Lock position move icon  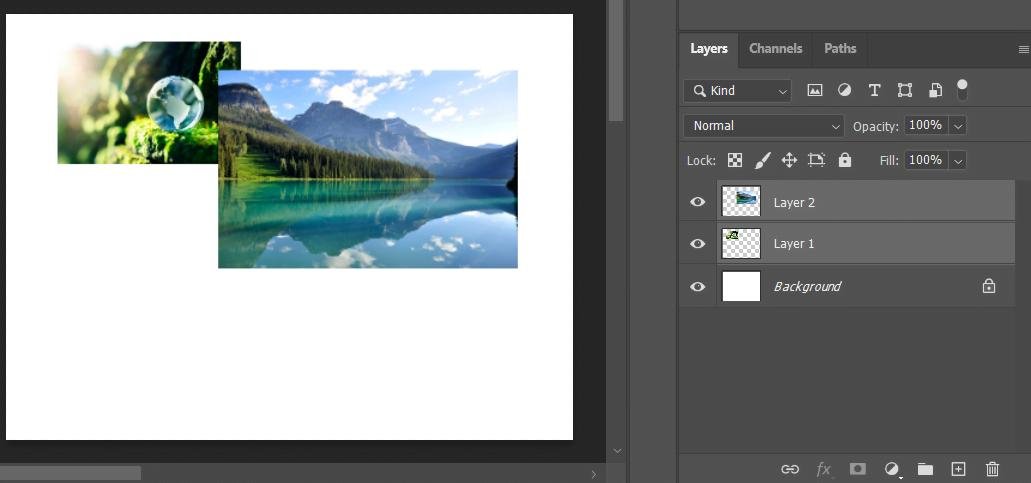[x=789, y=160]
